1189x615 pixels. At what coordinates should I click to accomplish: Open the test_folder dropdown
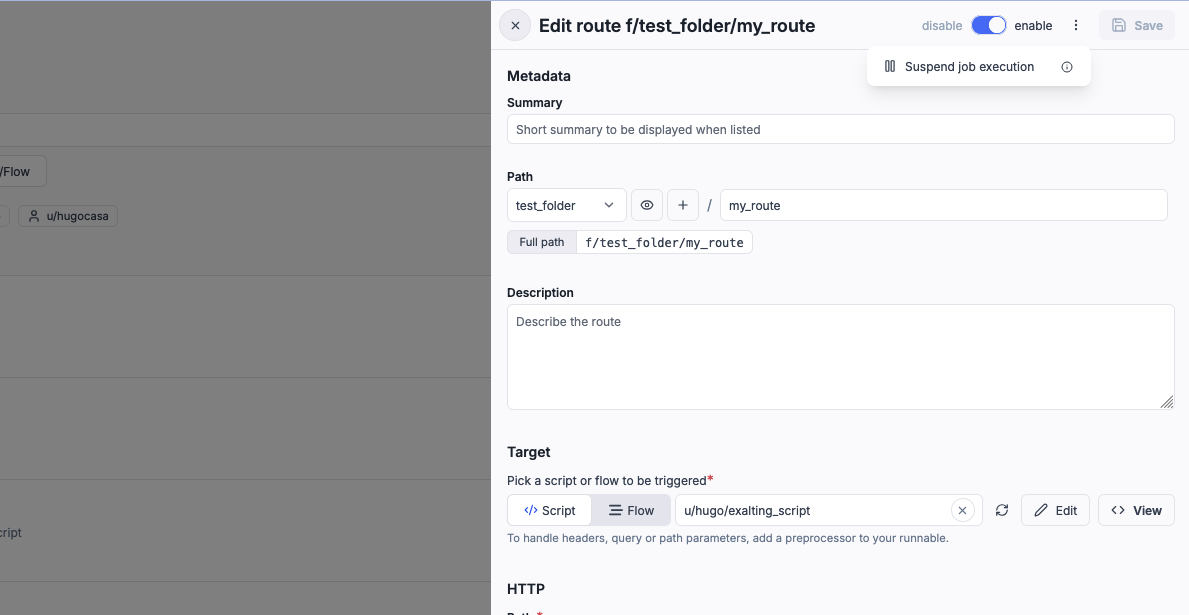coord(566,205)
